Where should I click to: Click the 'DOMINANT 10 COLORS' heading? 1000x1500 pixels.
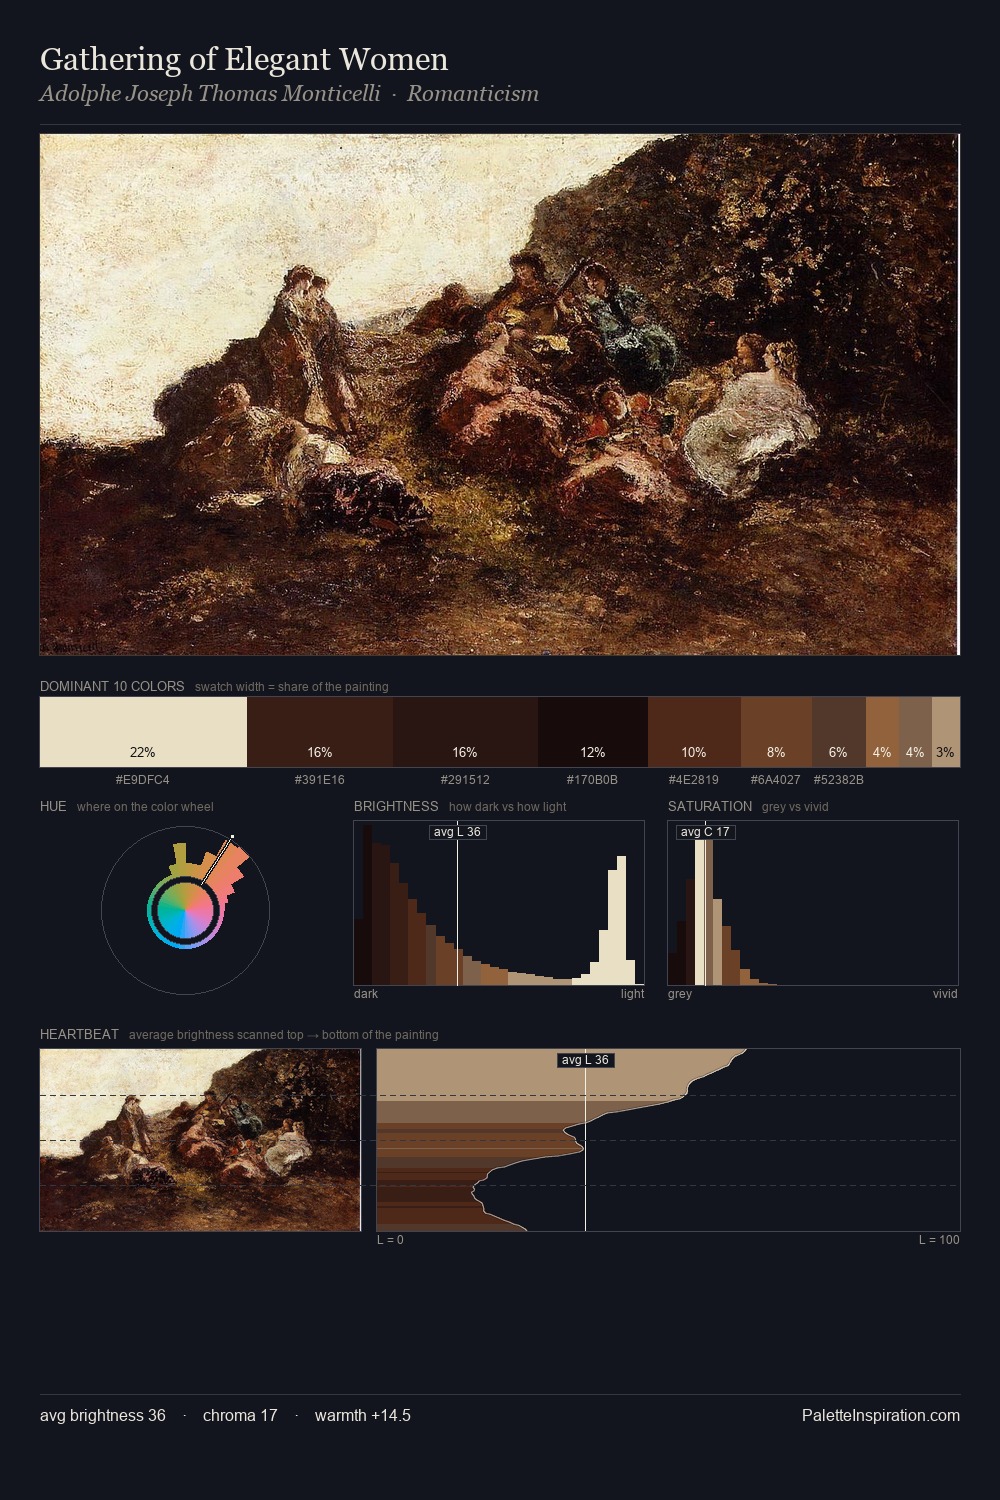(112, 686)
